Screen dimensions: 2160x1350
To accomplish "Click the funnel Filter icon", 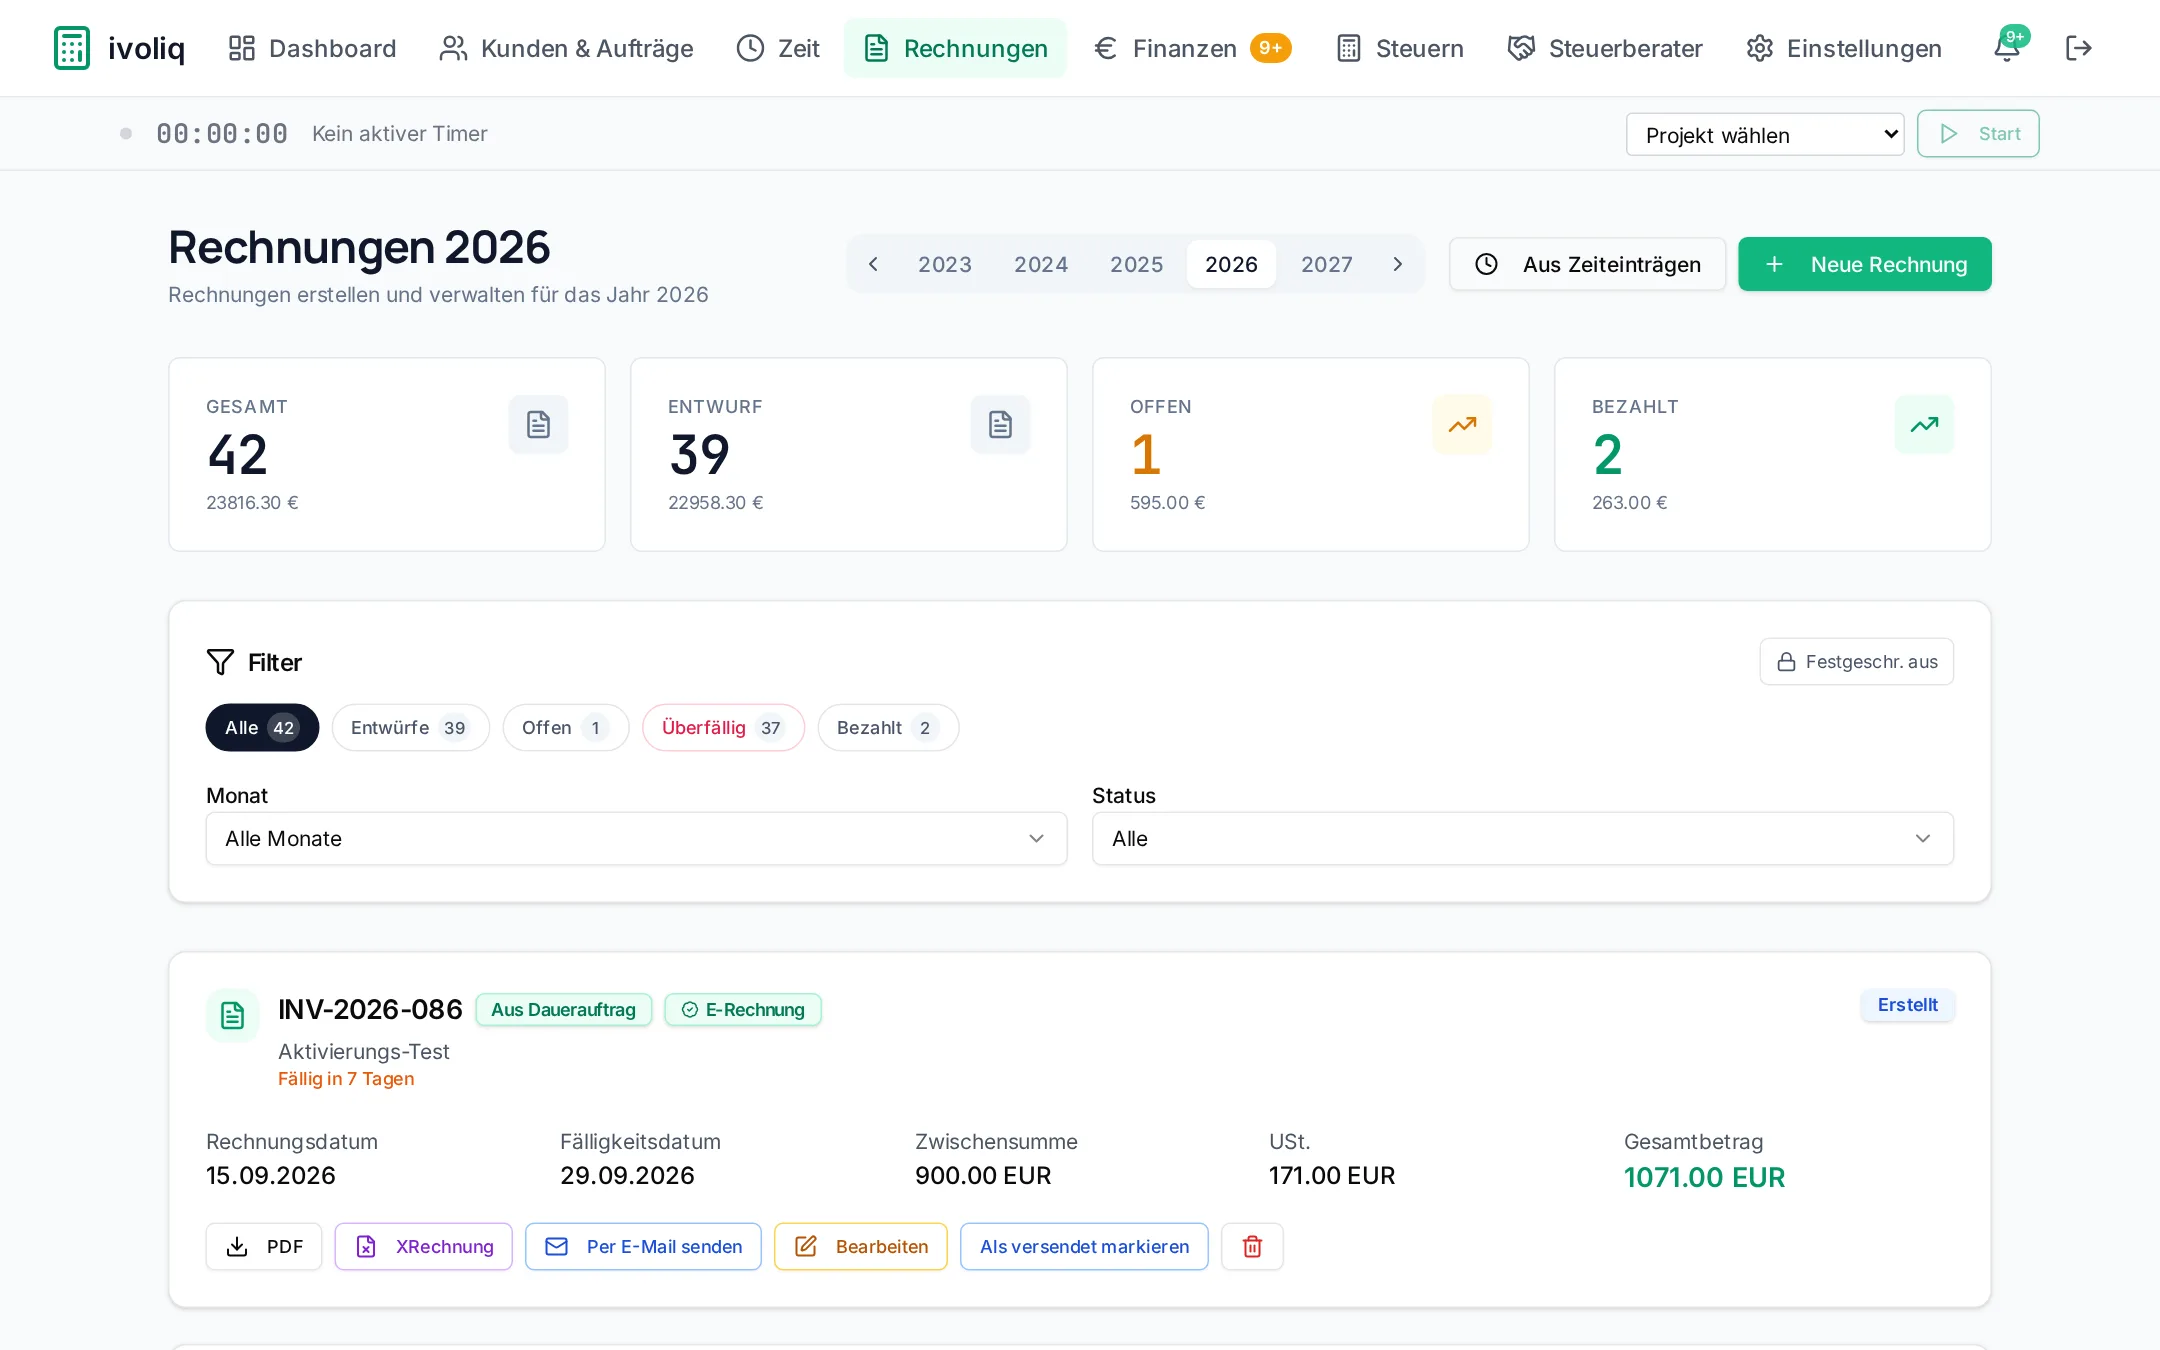I will point(220,662).
